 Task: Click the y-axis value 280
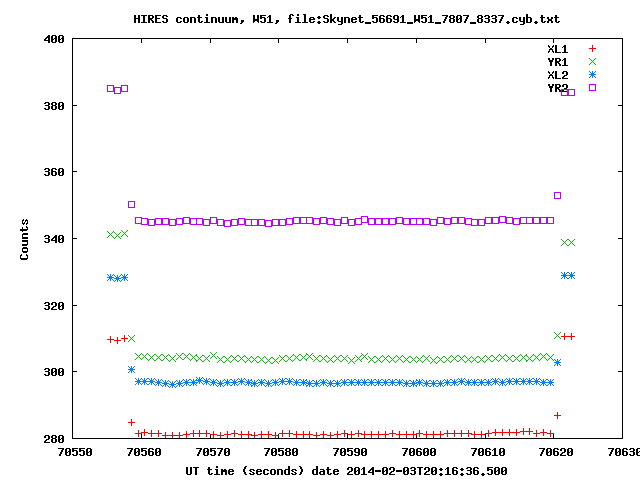54,439
